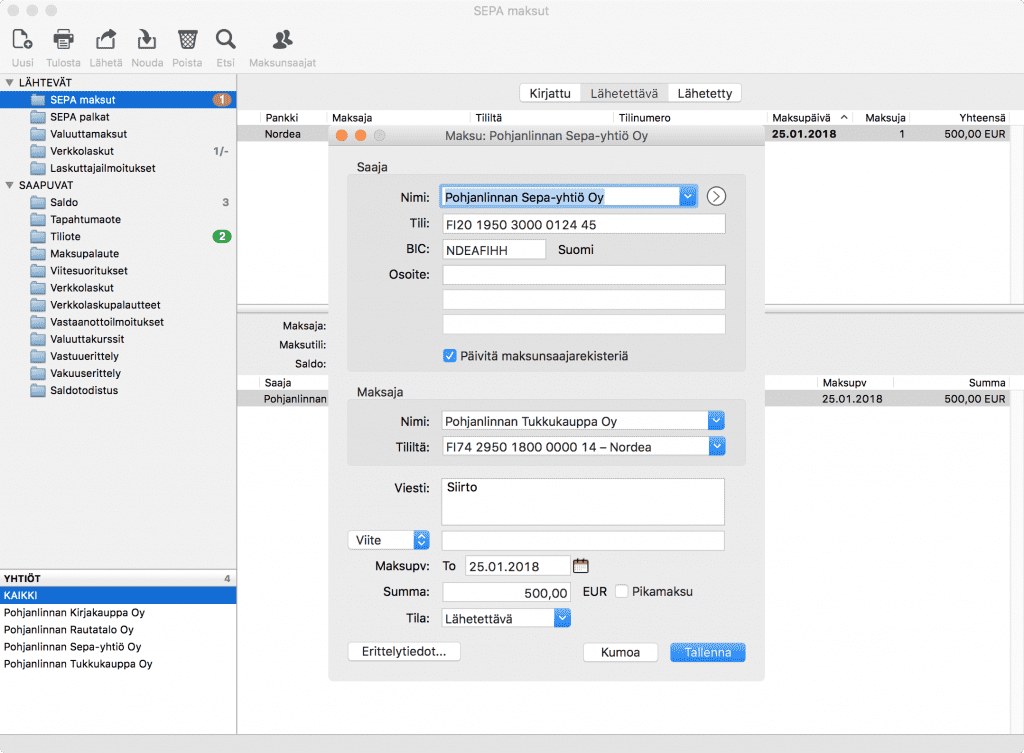Click the Viesti message text area
The height and width of the screenshot is (753, 1024).
(x=583, y=502)
